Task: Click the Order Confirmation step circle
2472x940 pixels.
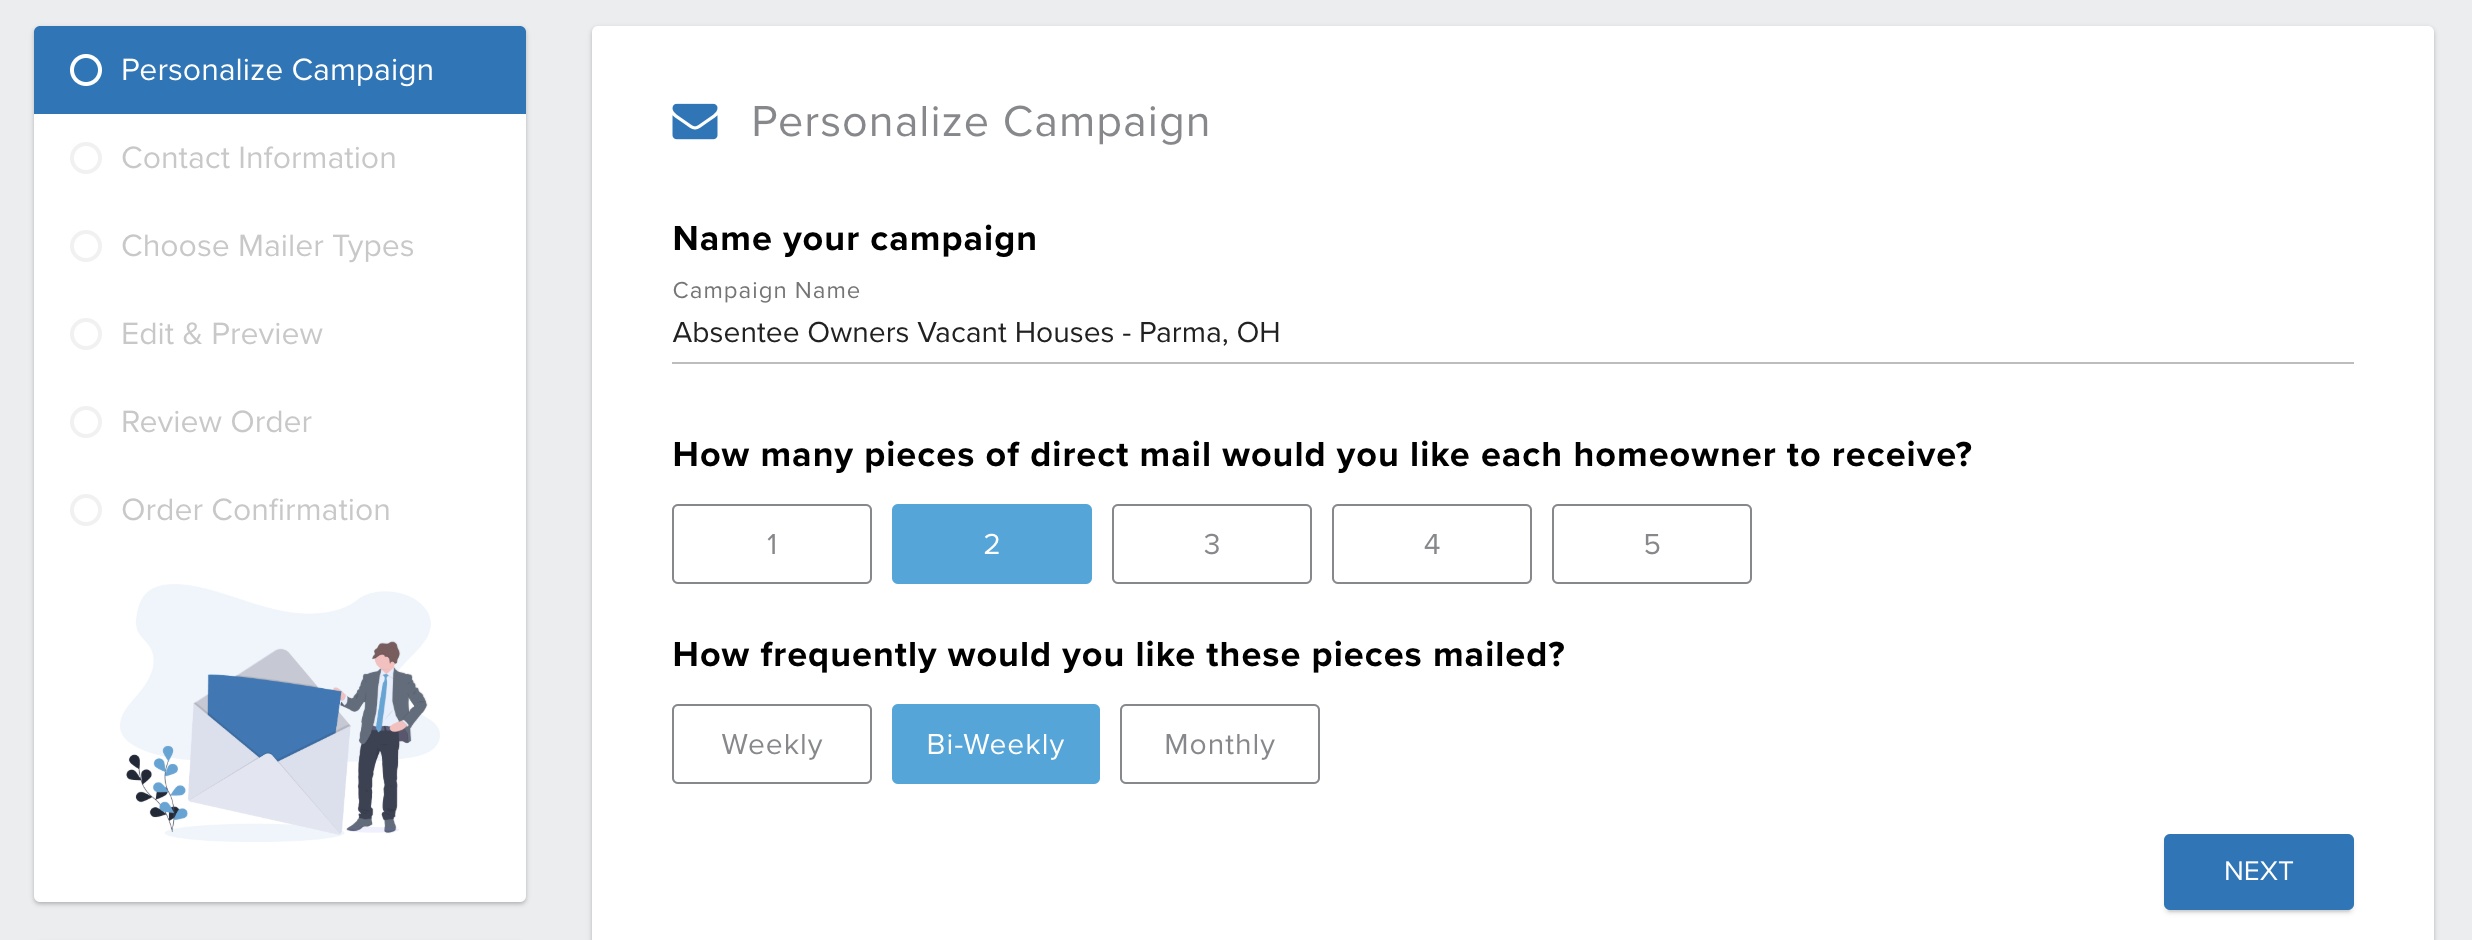Action: (86, 510)
